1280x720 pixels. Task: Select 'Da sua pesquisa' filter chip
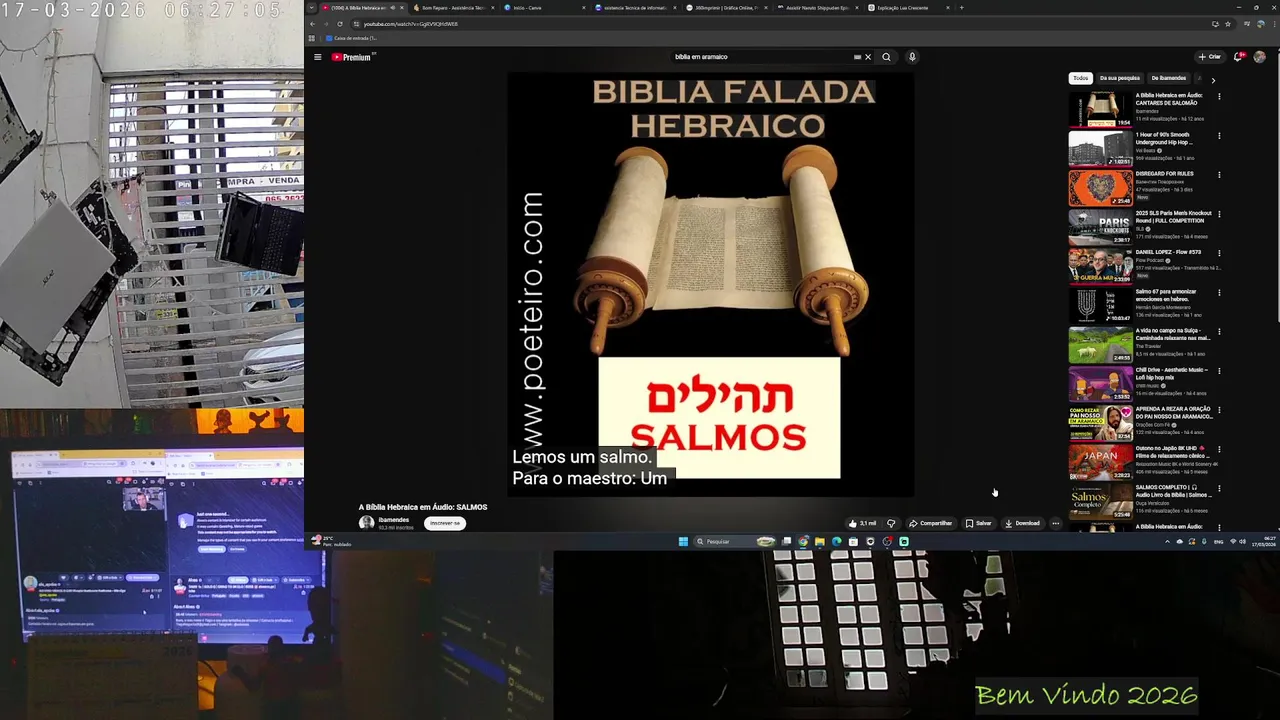[x=1119, y=78]
